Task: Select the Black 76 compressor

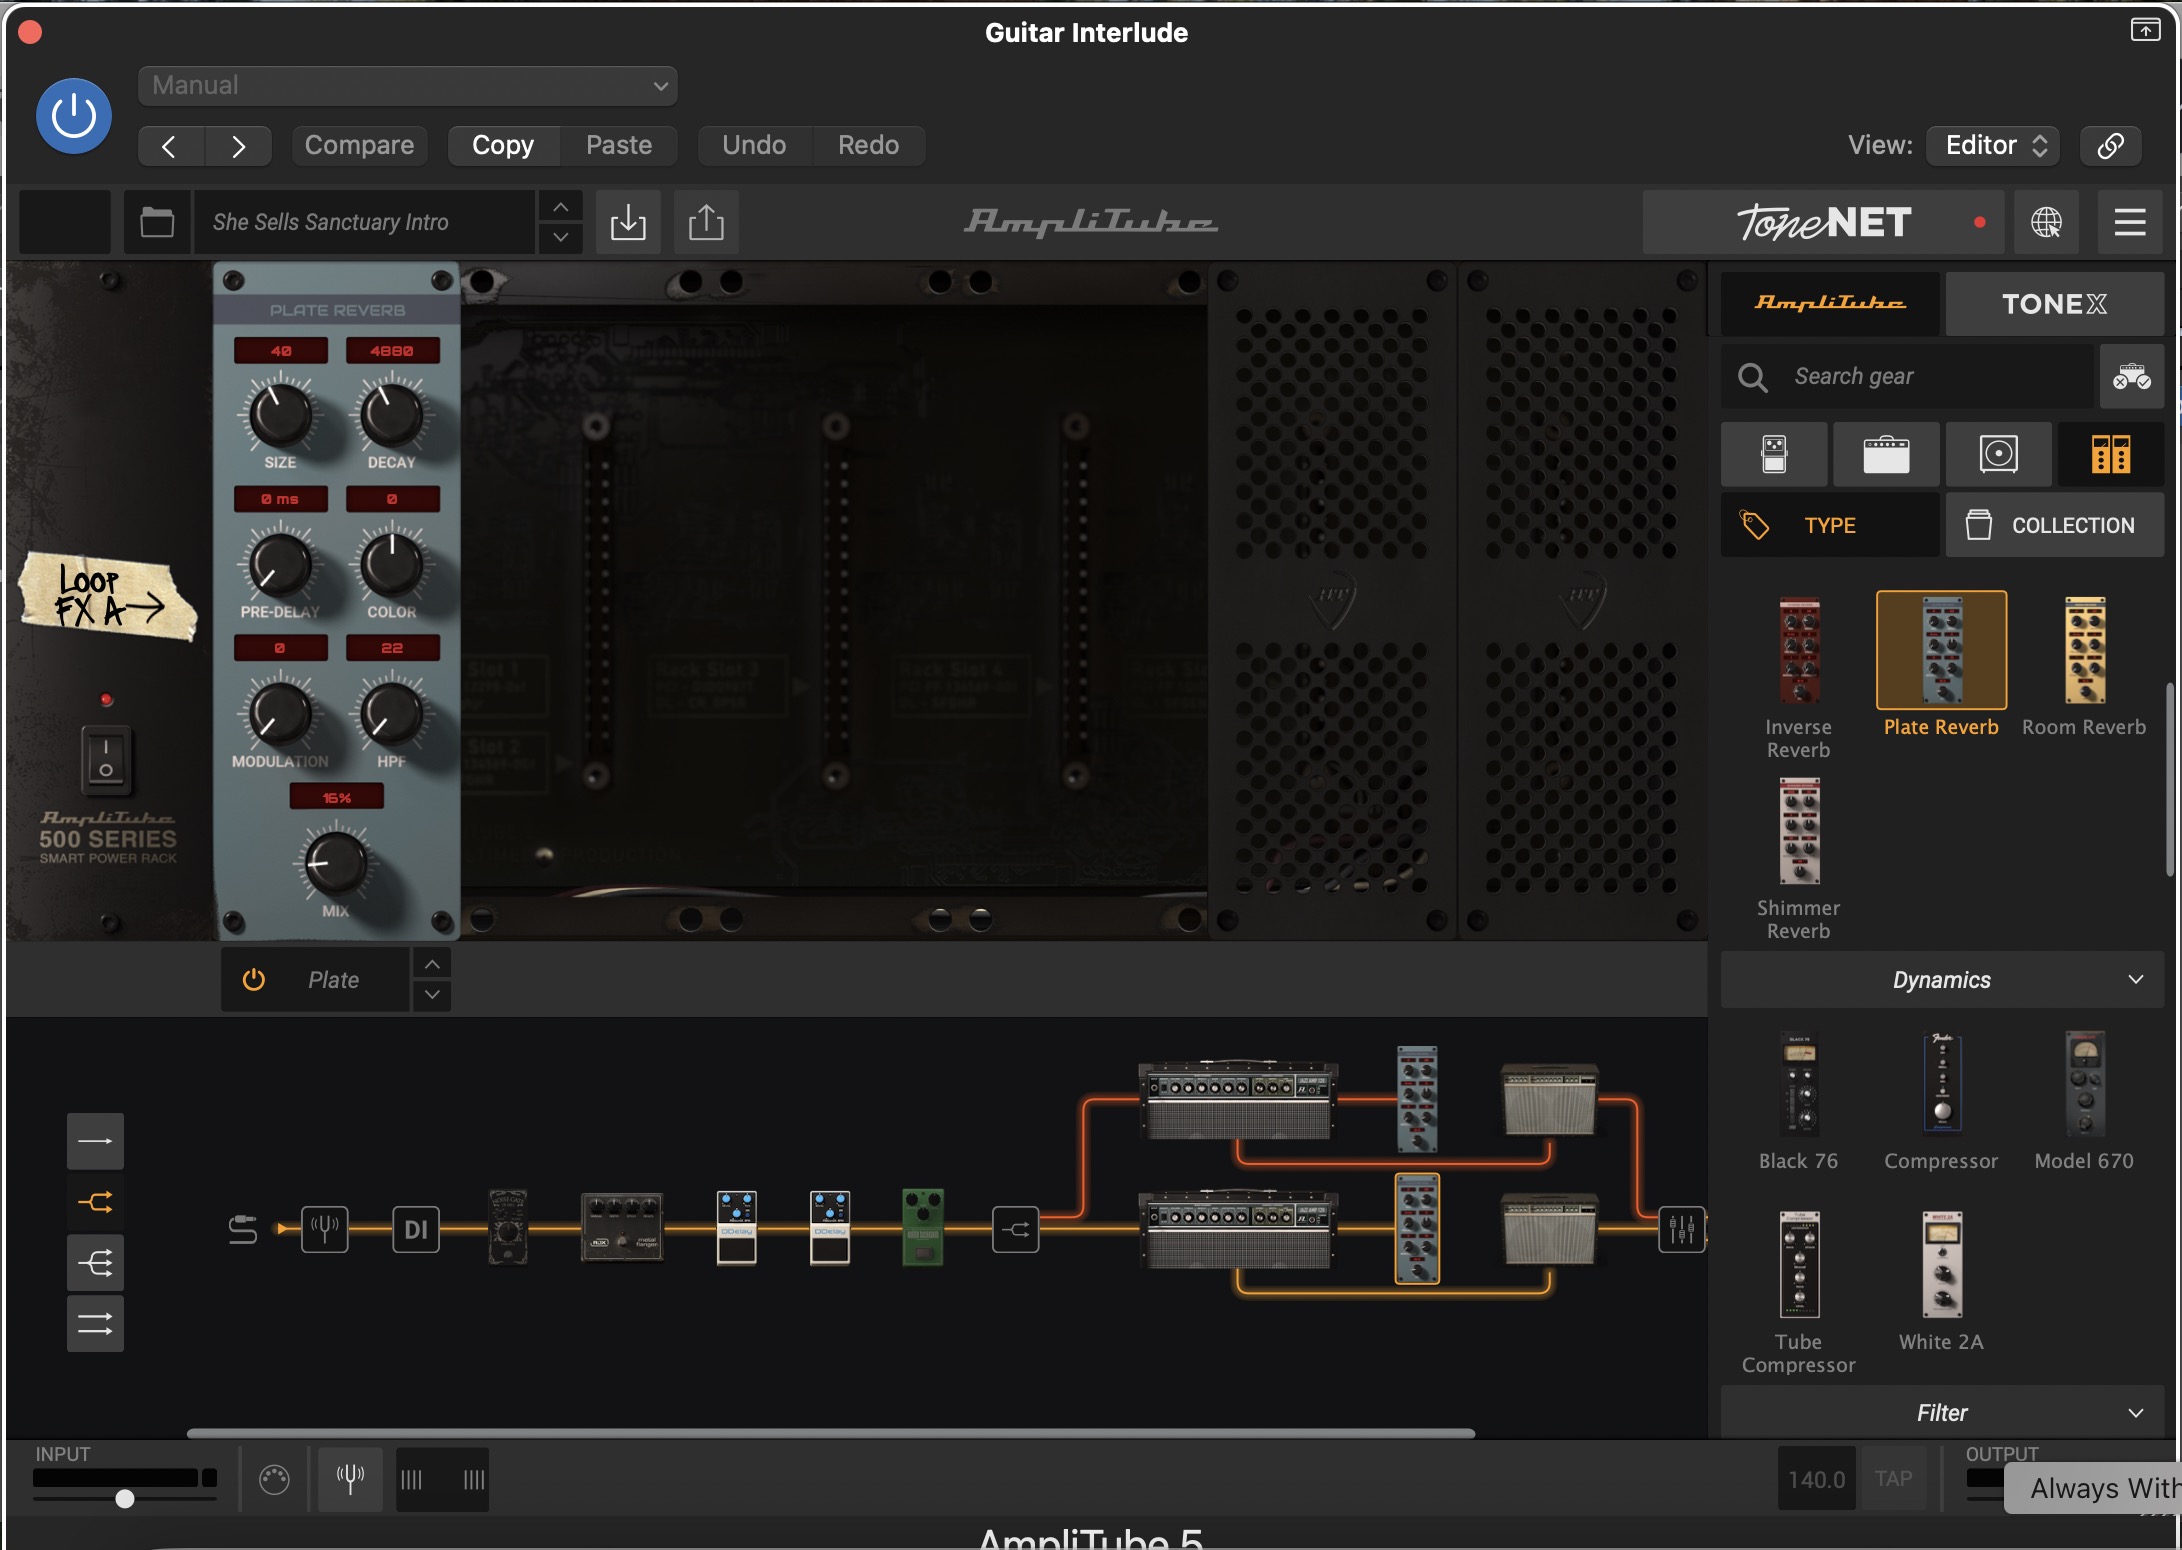Action: 1798,1084
